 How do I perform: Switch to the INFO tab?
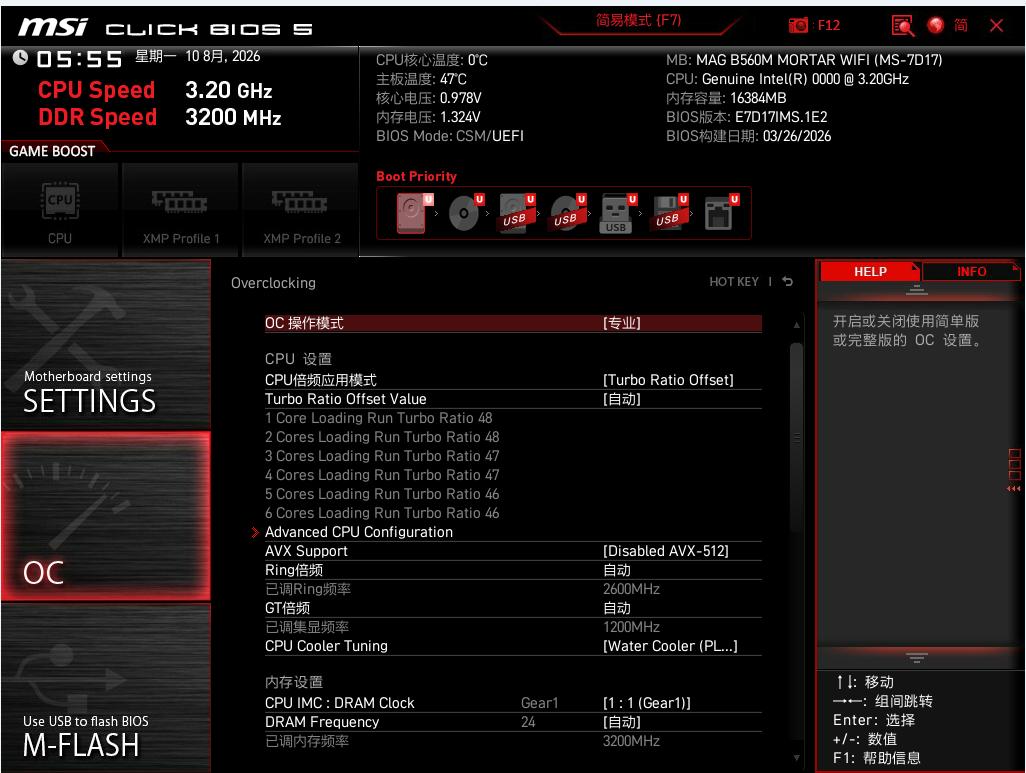[x=971, y=272]
